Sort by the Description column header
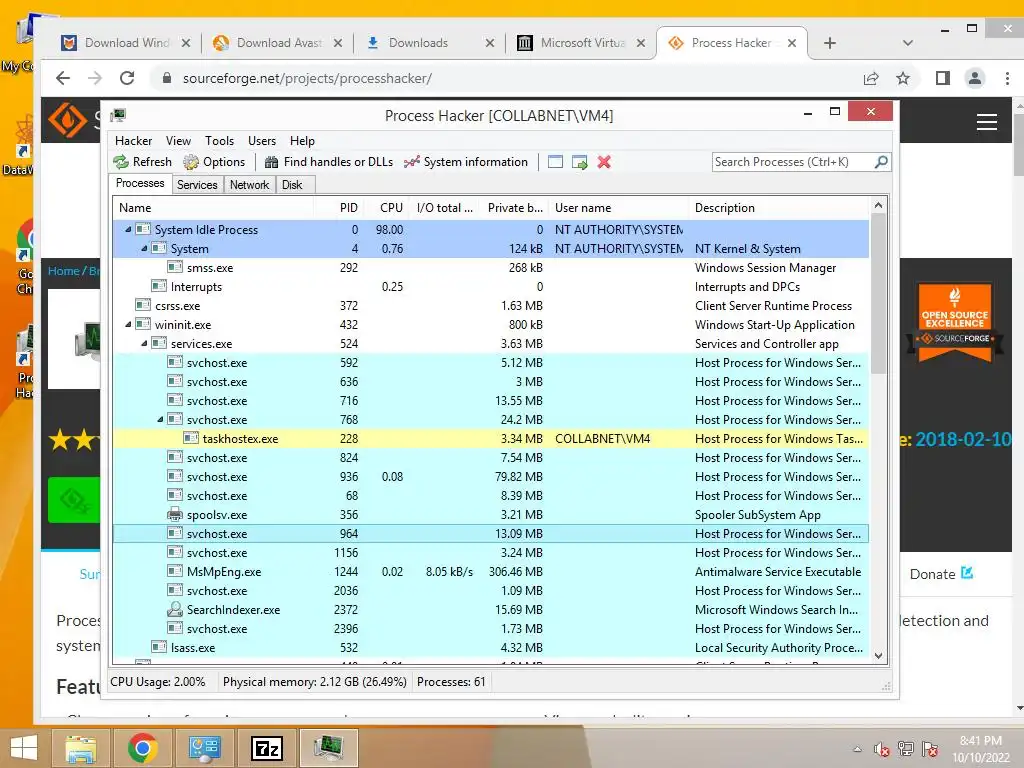1024x768 pixels. pyautogui.click(x=780, y=208)
